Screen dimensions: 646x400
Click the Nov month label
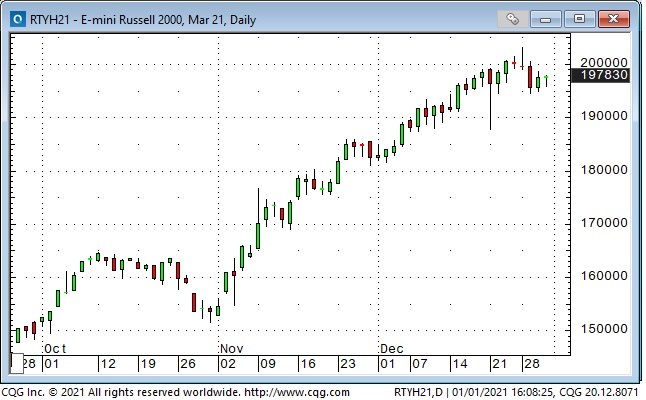[x=232, y=349]
